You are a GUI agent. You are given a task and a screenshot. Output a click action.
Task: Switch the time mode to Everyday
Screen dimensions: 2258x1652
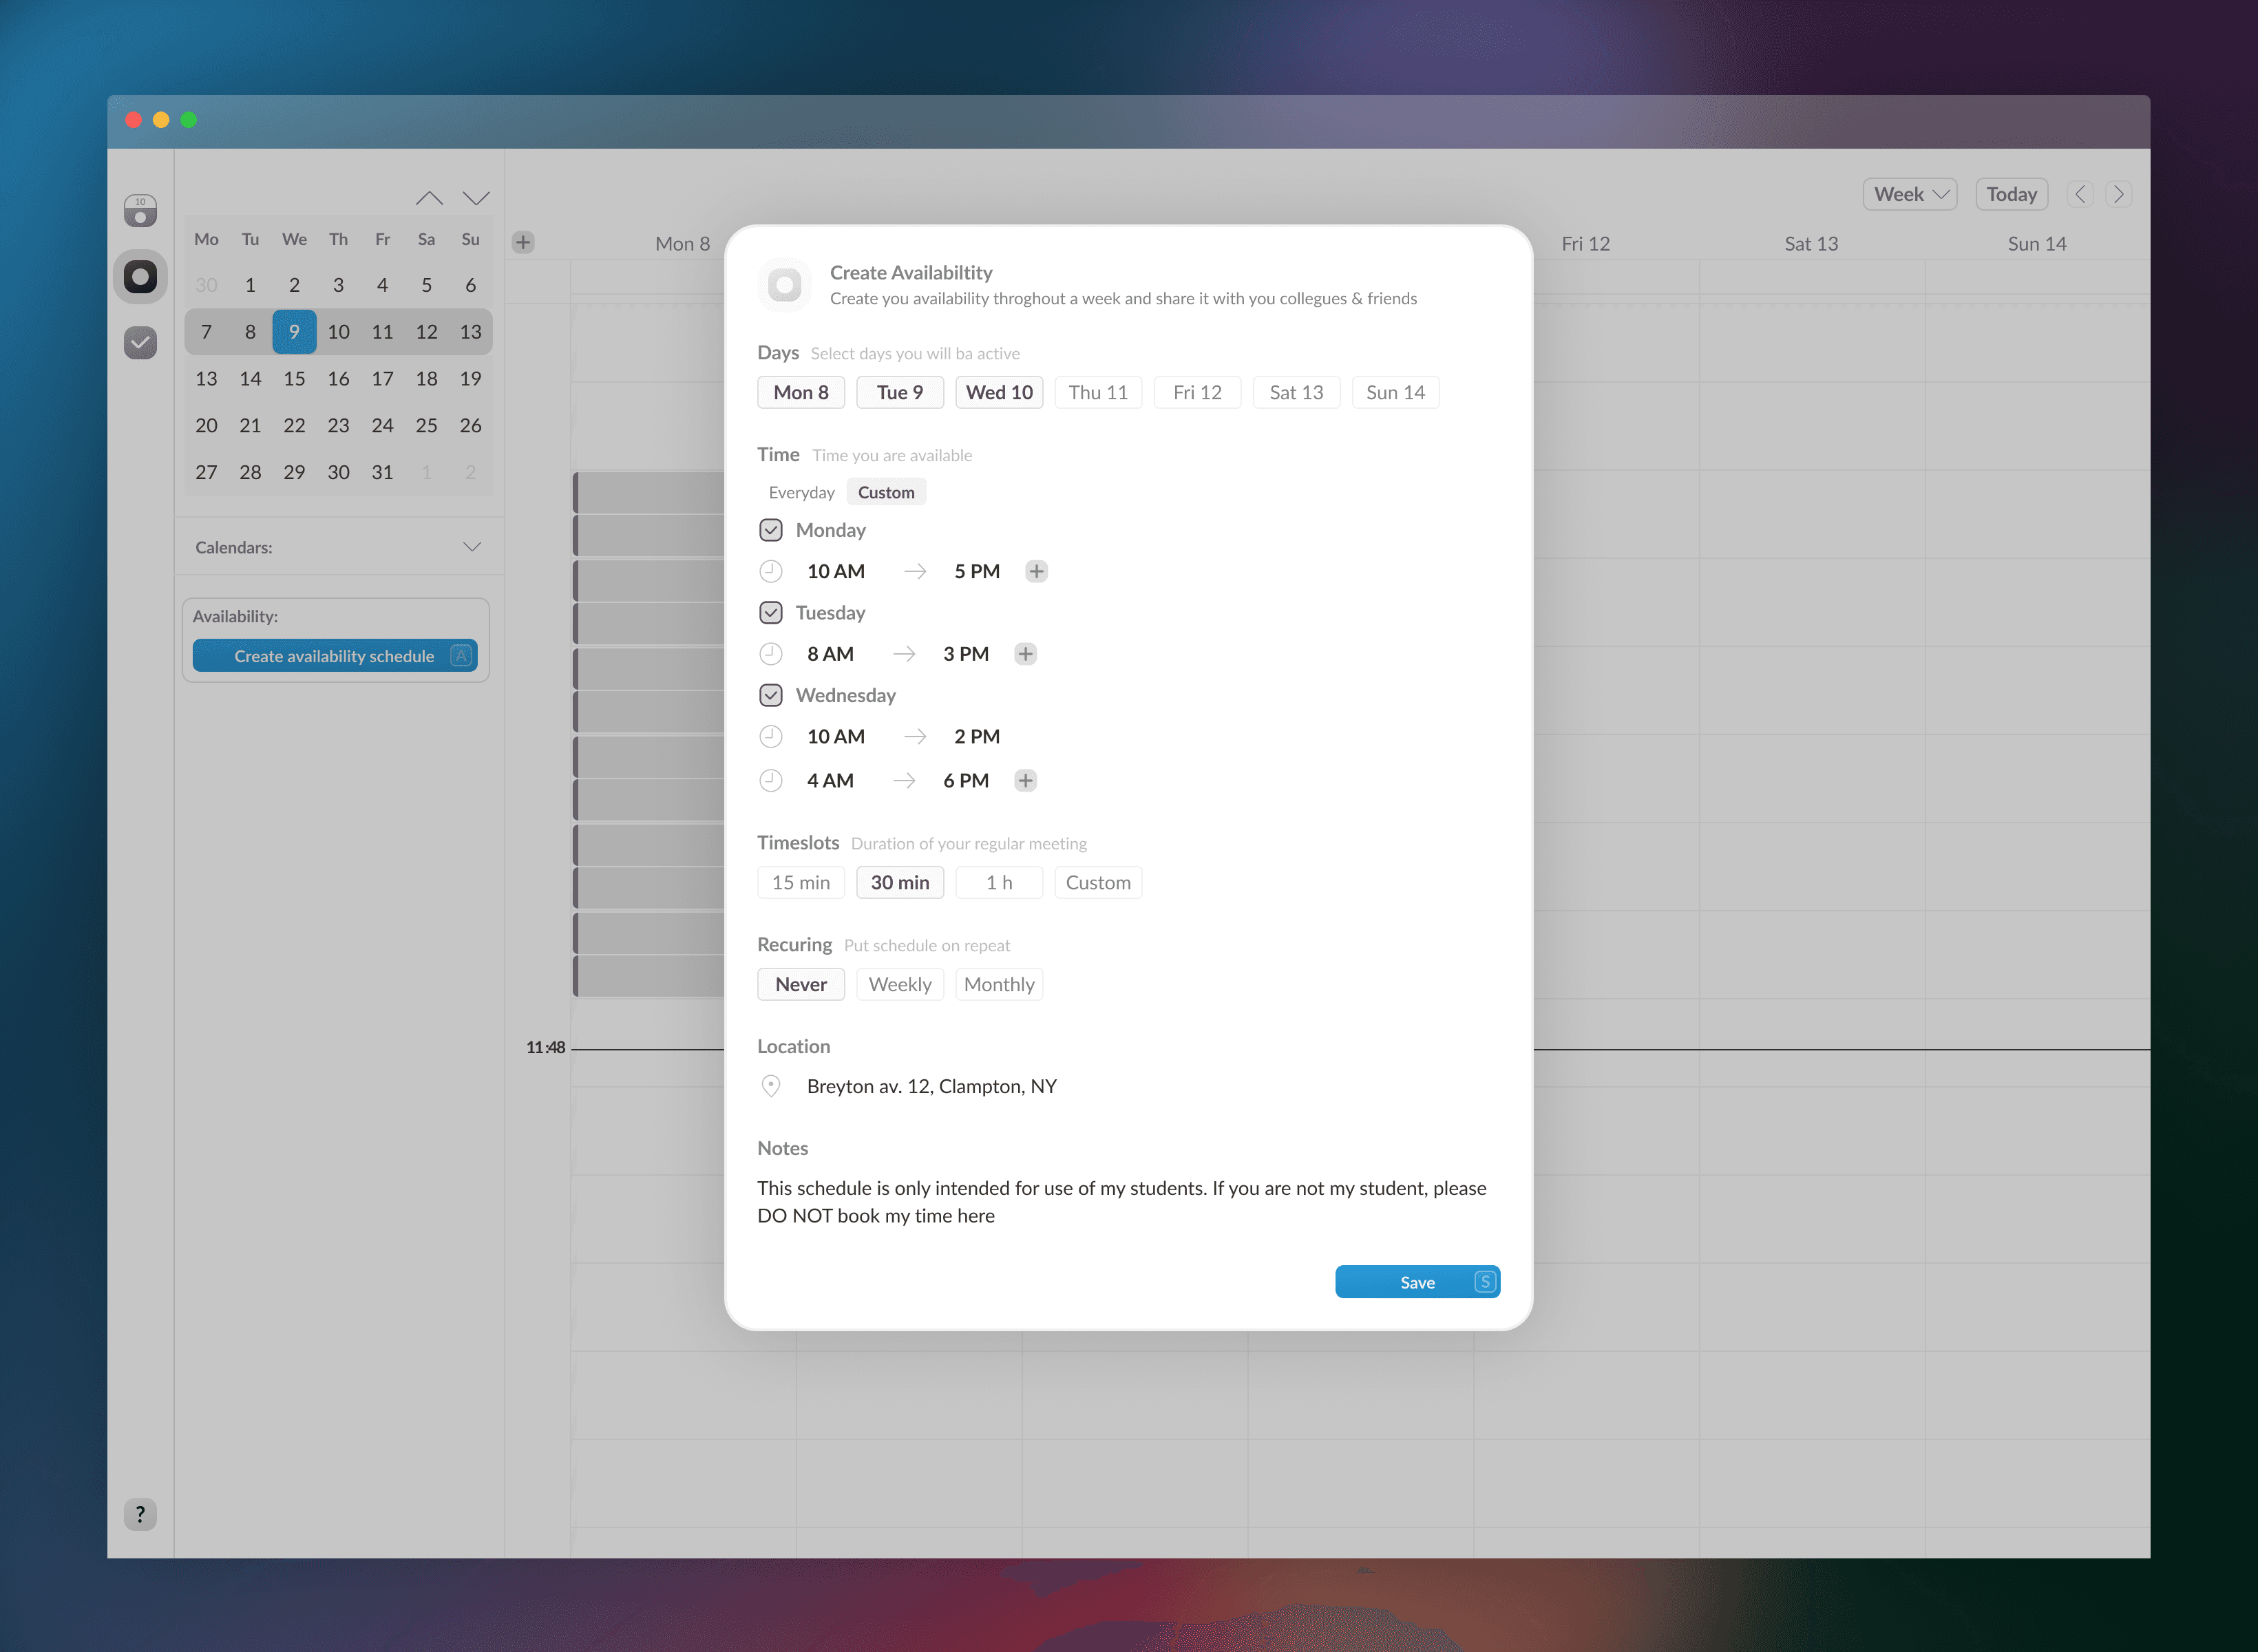tap(801, 492)
